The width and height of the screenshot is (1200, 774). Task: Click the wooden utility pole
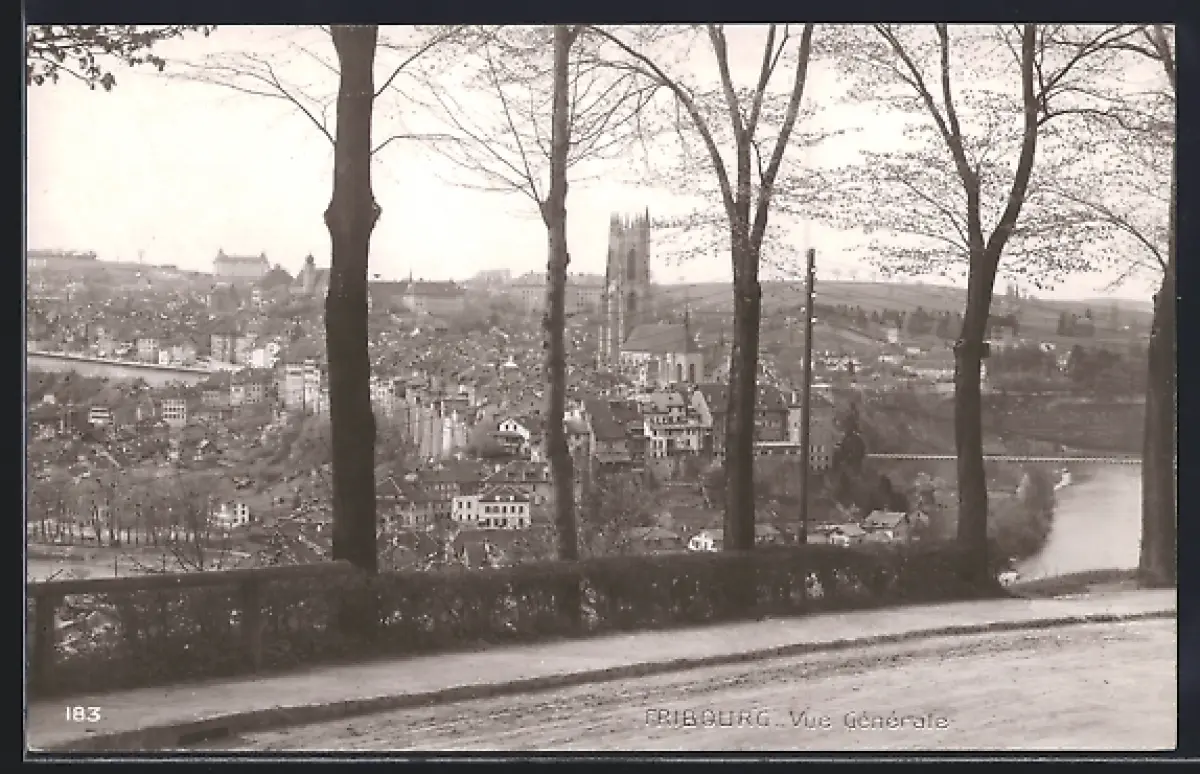click(x=807, y=400)
